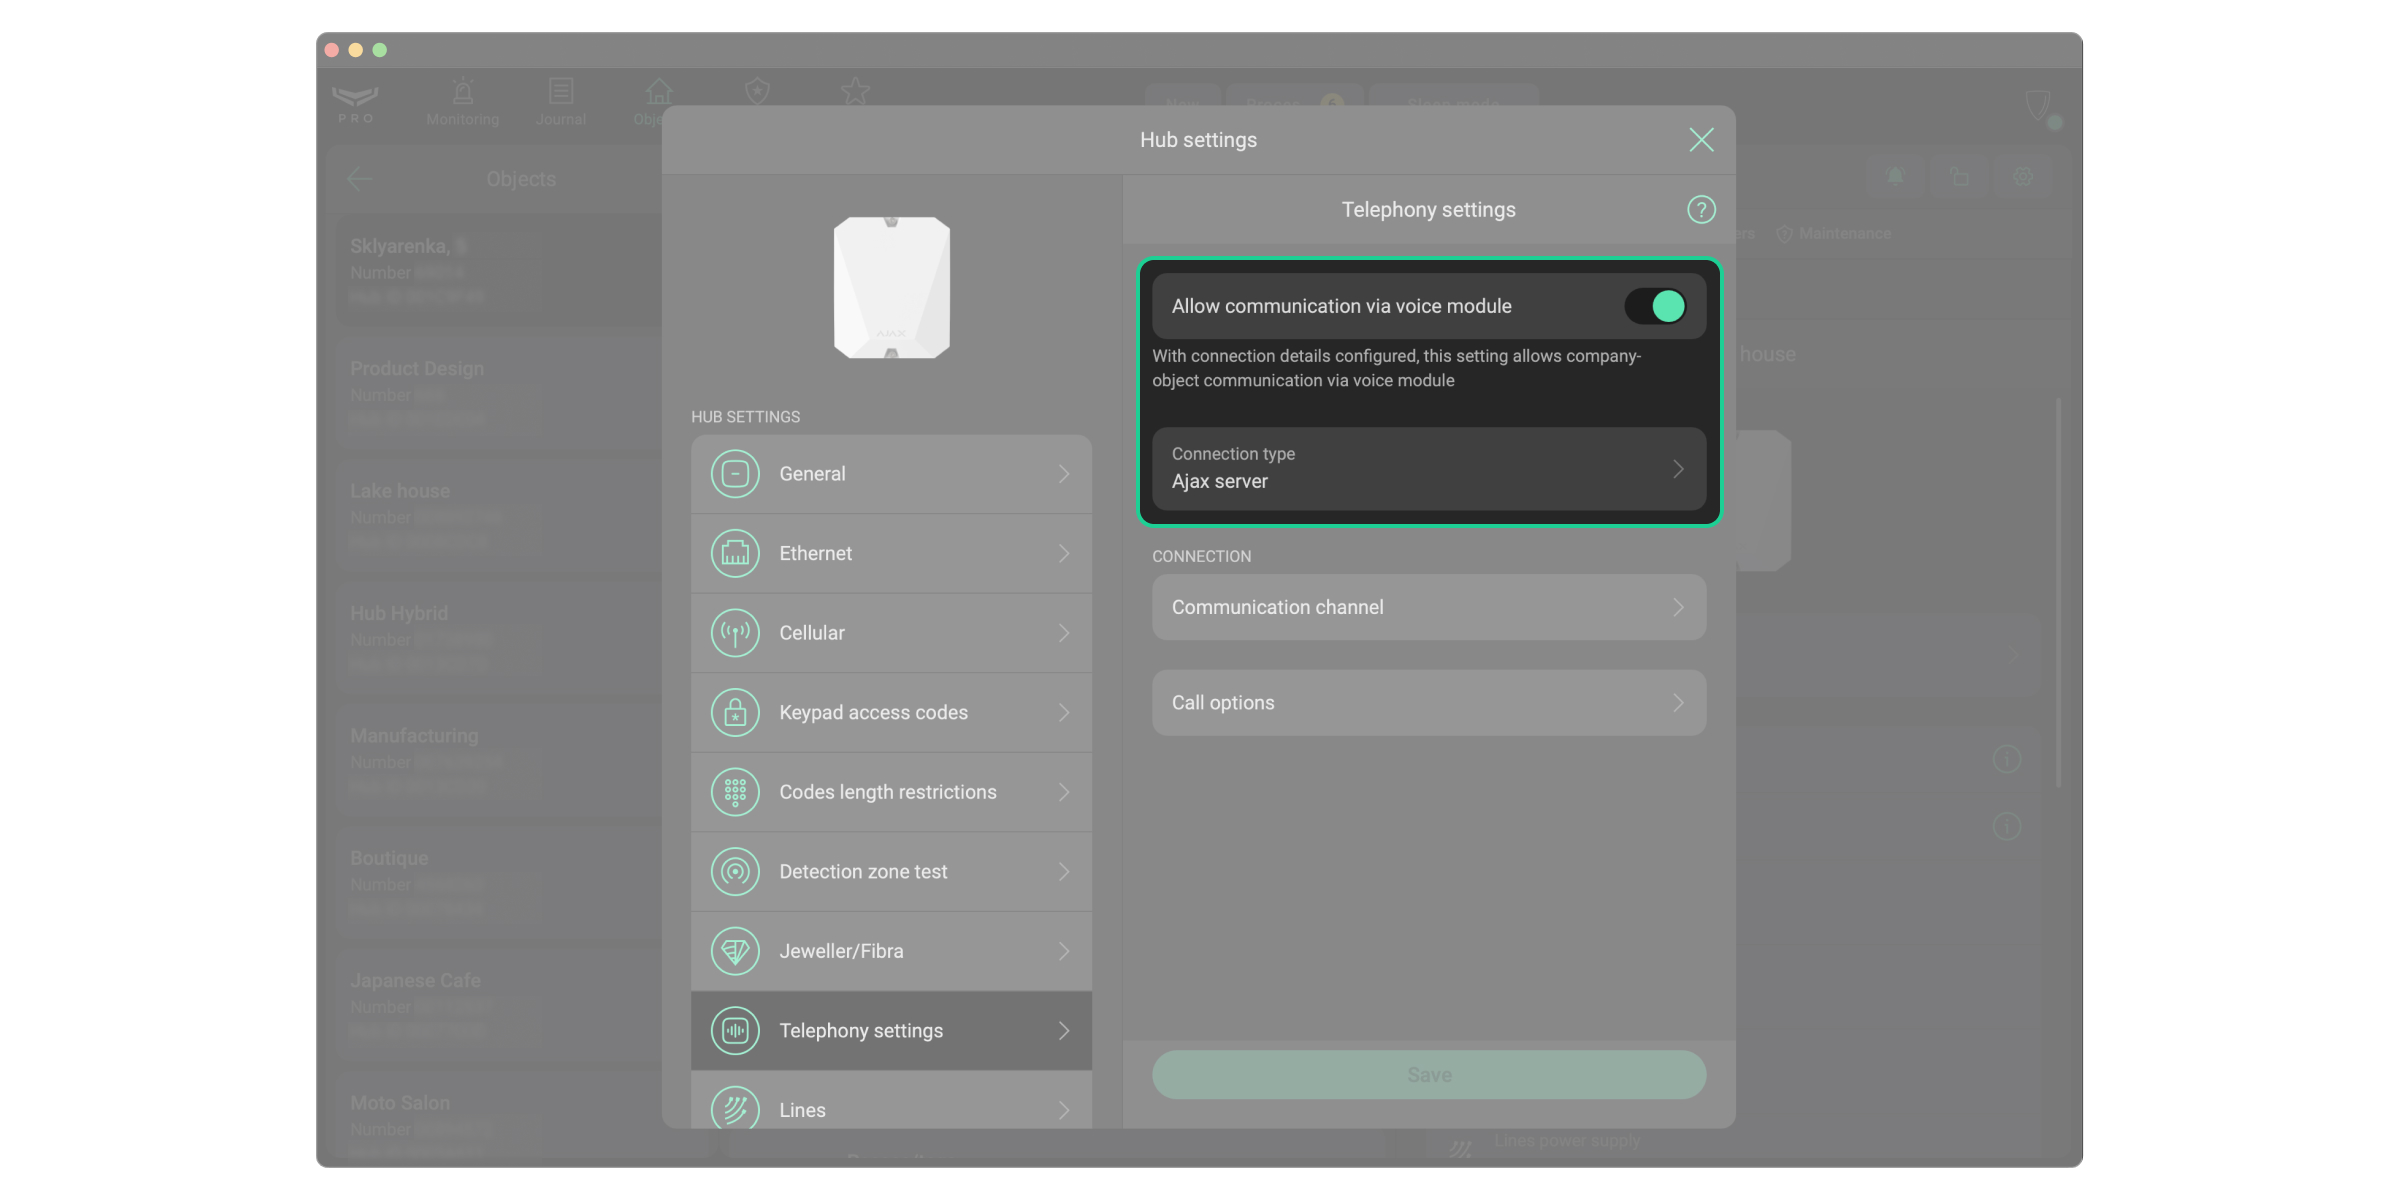Select Japanese Cafe object in list
Viewport: 2400px width, 1200px height.
point(497,1005)
